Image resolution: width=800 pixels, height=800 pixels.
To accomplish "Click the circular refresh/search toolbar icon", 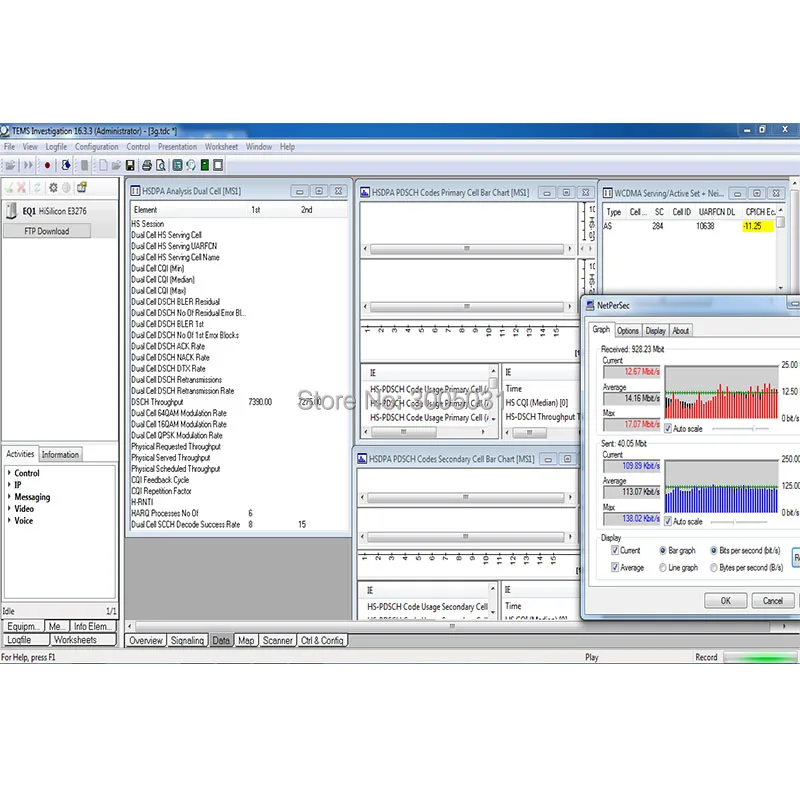I will [x=191, y=165].
